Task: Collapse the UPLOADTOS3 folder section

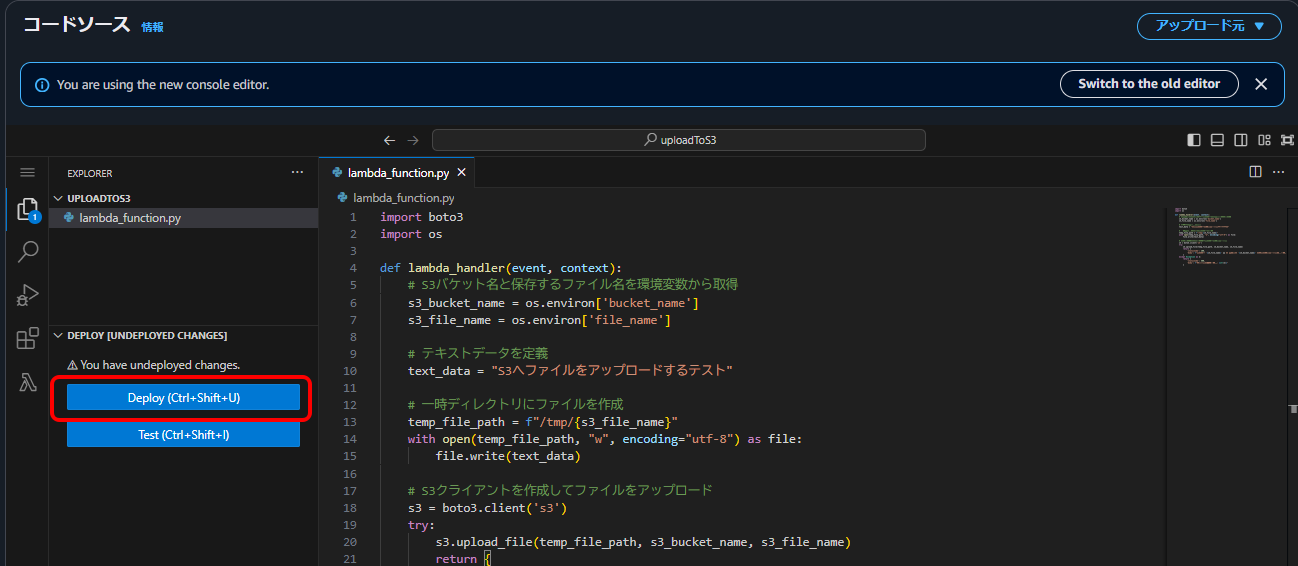Action: click(184, 198)
